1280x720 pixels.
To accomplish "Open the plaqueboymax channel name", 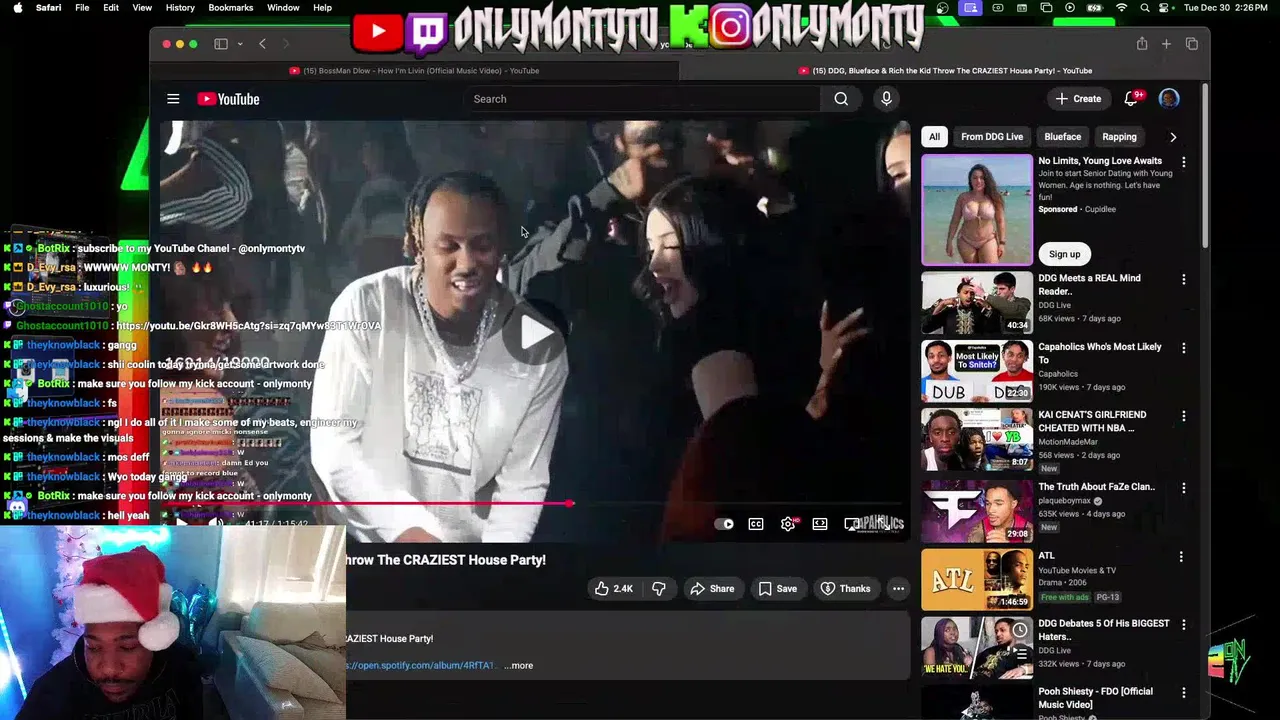I will click(x=1065, y=501).
